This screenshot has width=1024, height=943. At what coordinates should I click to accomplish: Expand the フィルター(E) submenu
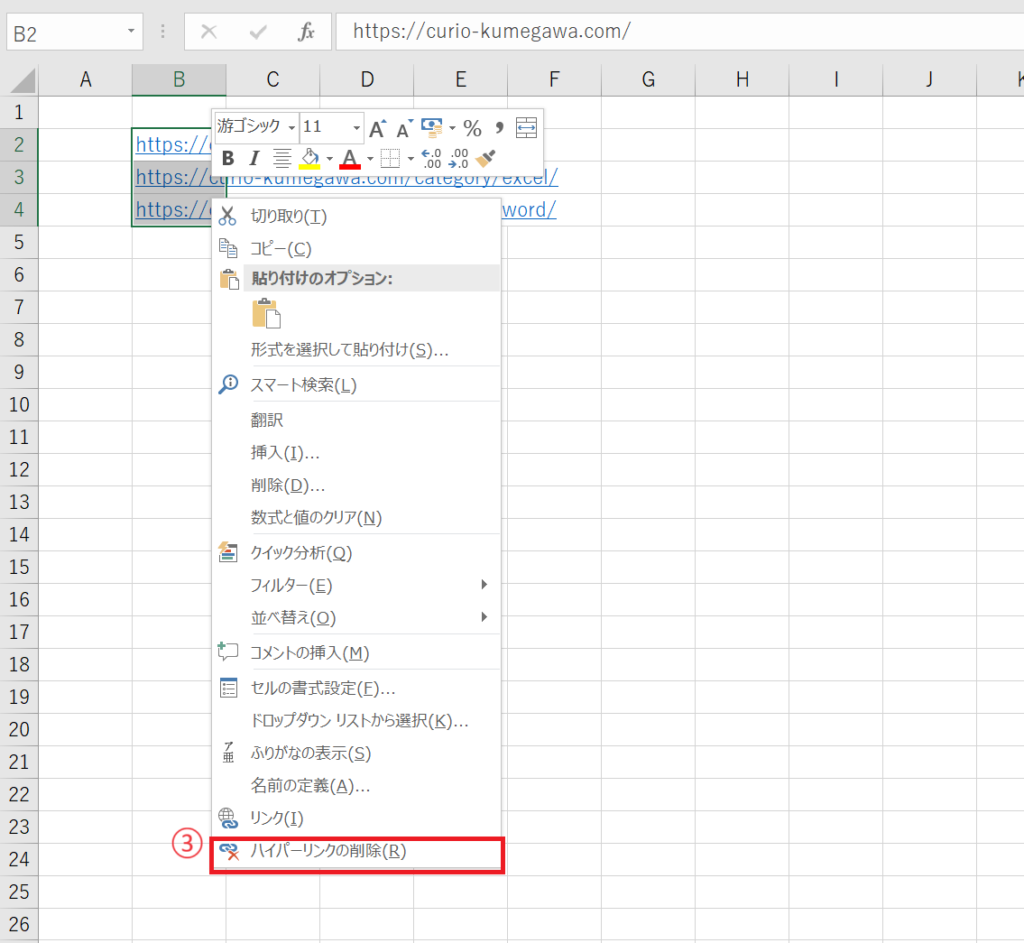[x=357, y=585]
